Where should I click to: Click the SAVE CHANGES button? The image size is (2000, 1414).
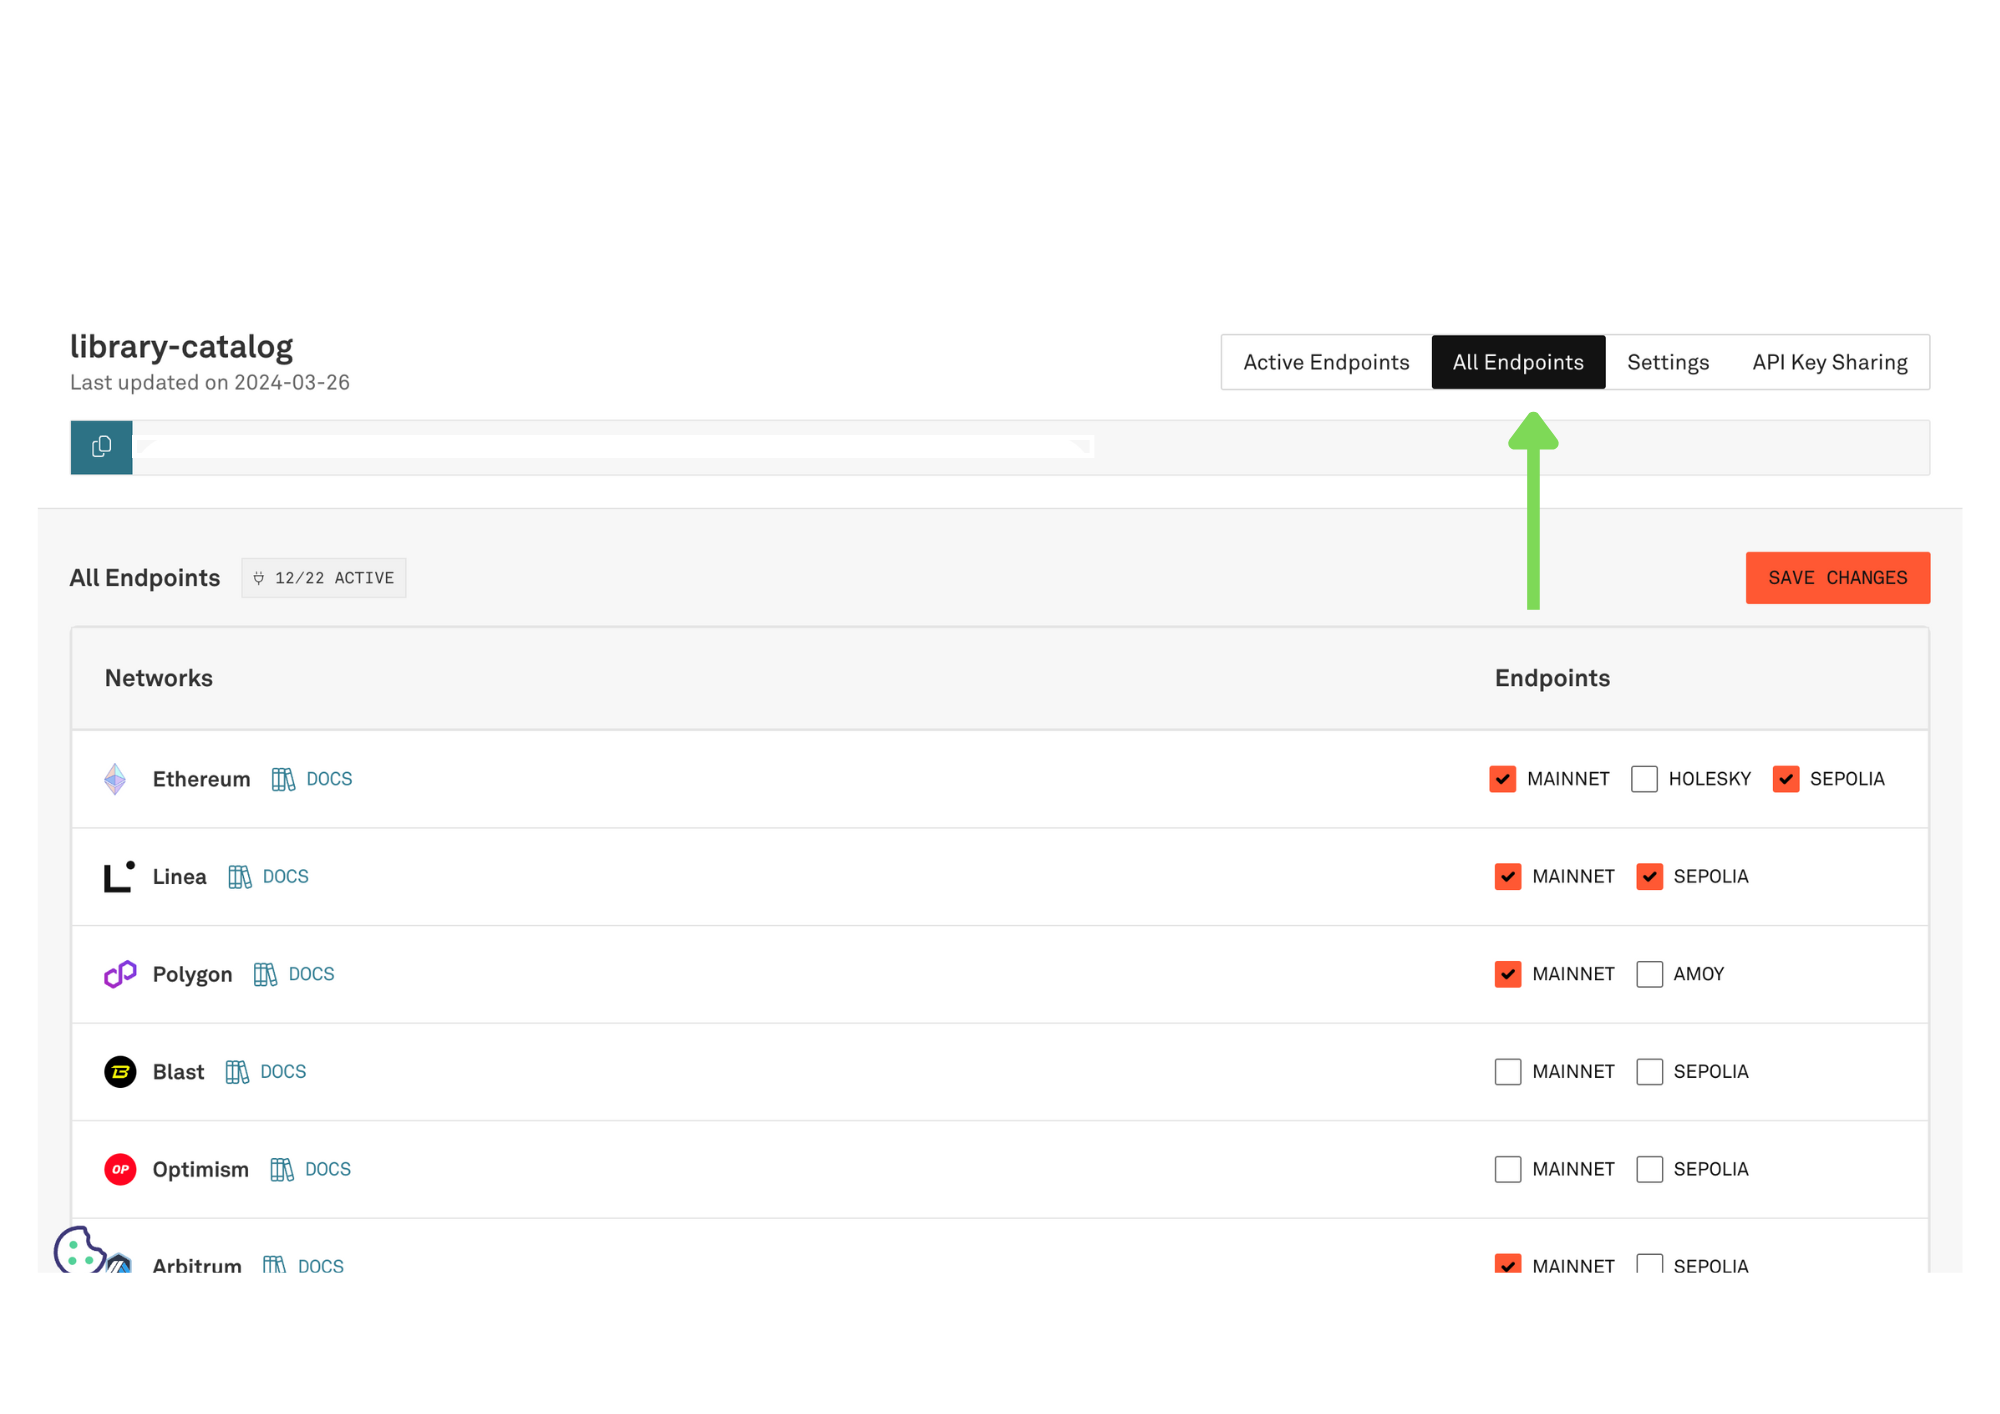pos(1837,577)
